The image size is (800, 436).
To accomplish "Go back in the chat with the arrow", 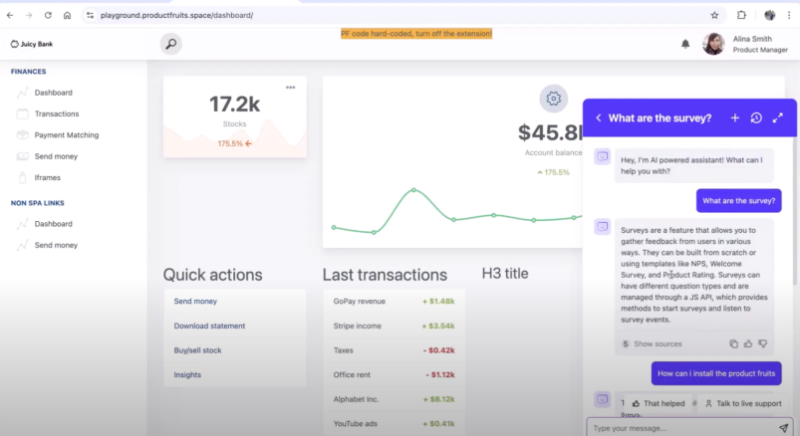I will (598, 118).
